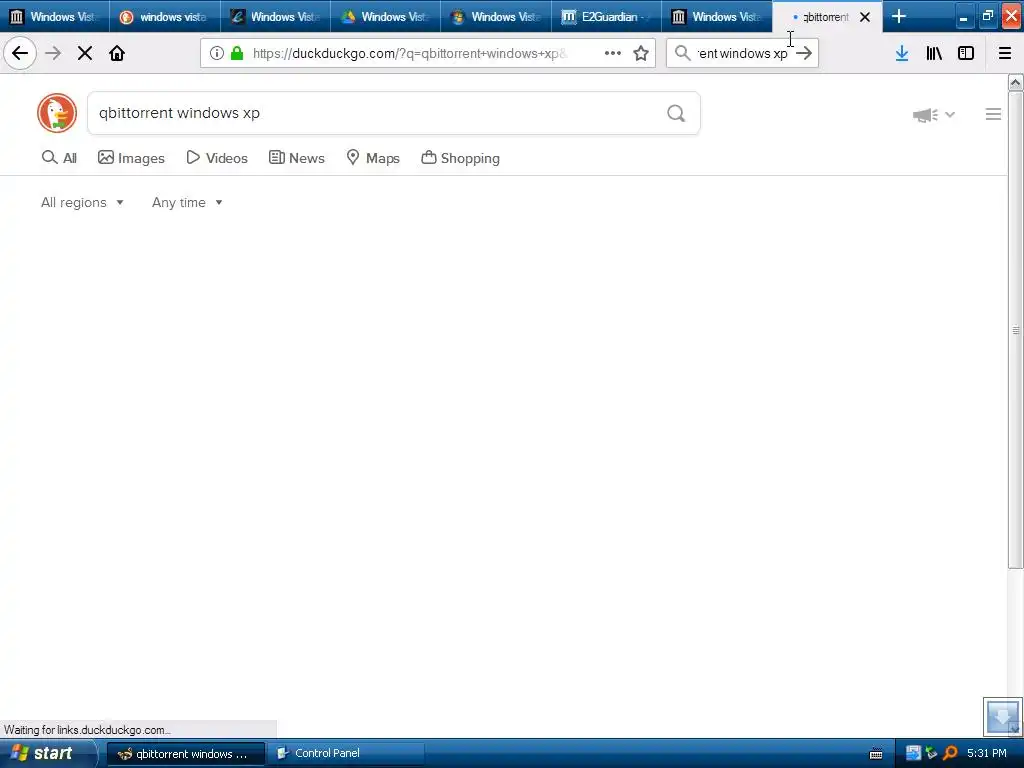Open the Firefox hamburger menu
The image size is (1024, 768).
pyautogui.click(x=1005, y=53)
